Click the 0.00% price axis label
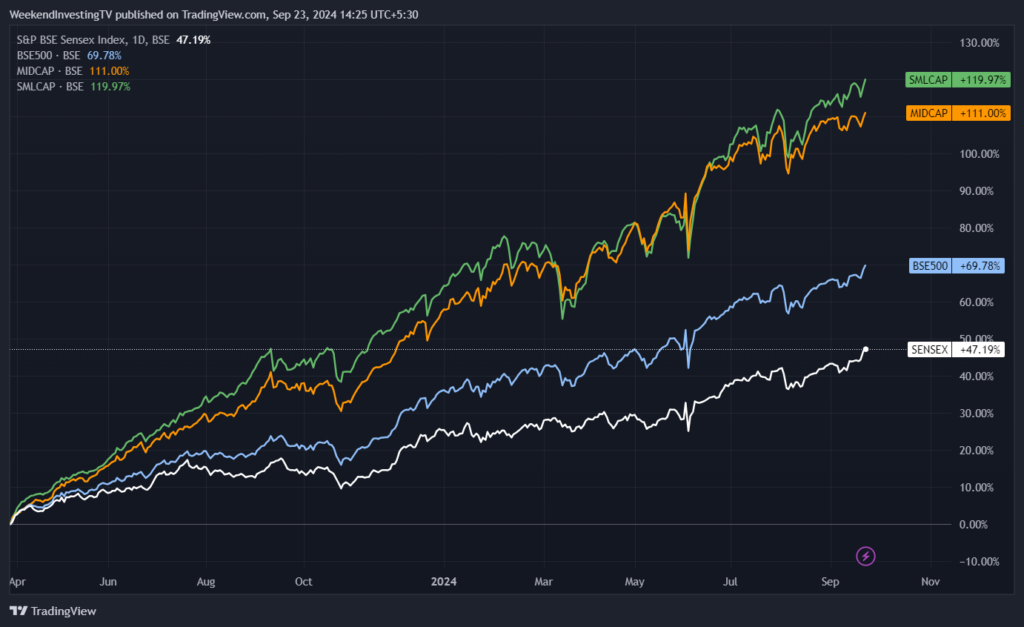1024x627 pixels. click(x=974, y=524)
